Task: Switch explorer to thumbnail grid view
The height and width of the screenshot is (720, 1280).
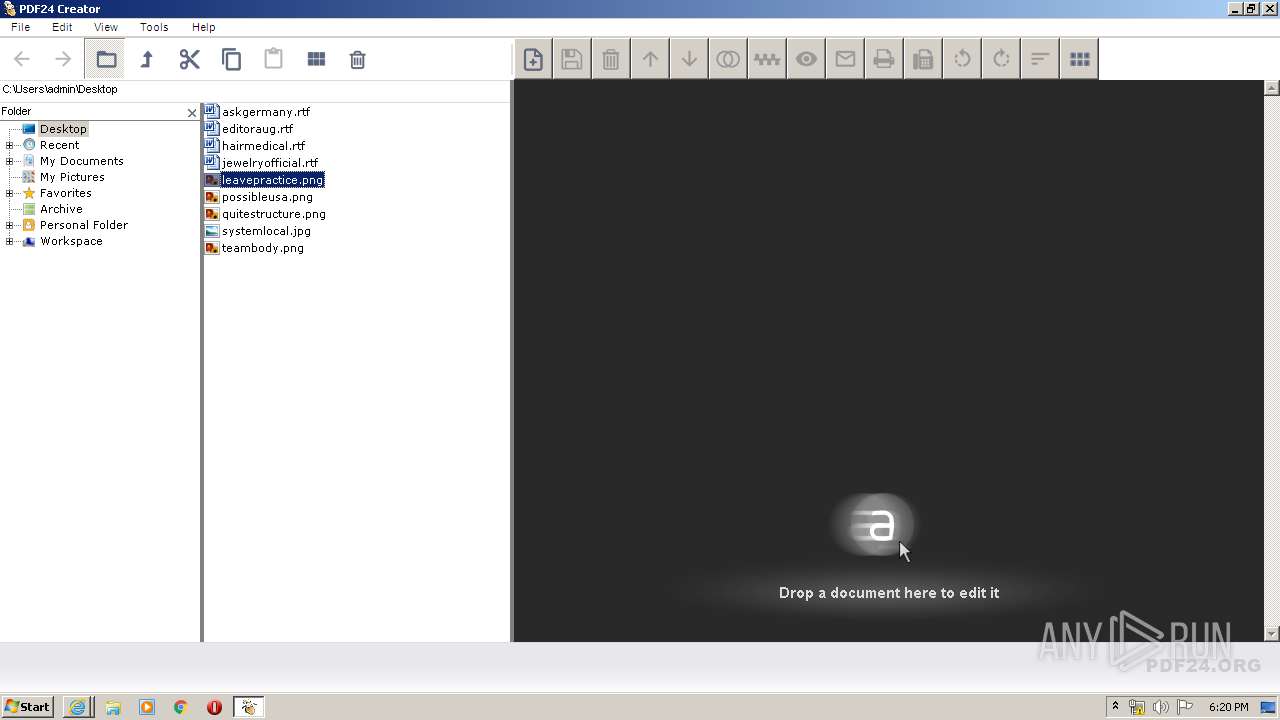Action: [x=316, y=60]
